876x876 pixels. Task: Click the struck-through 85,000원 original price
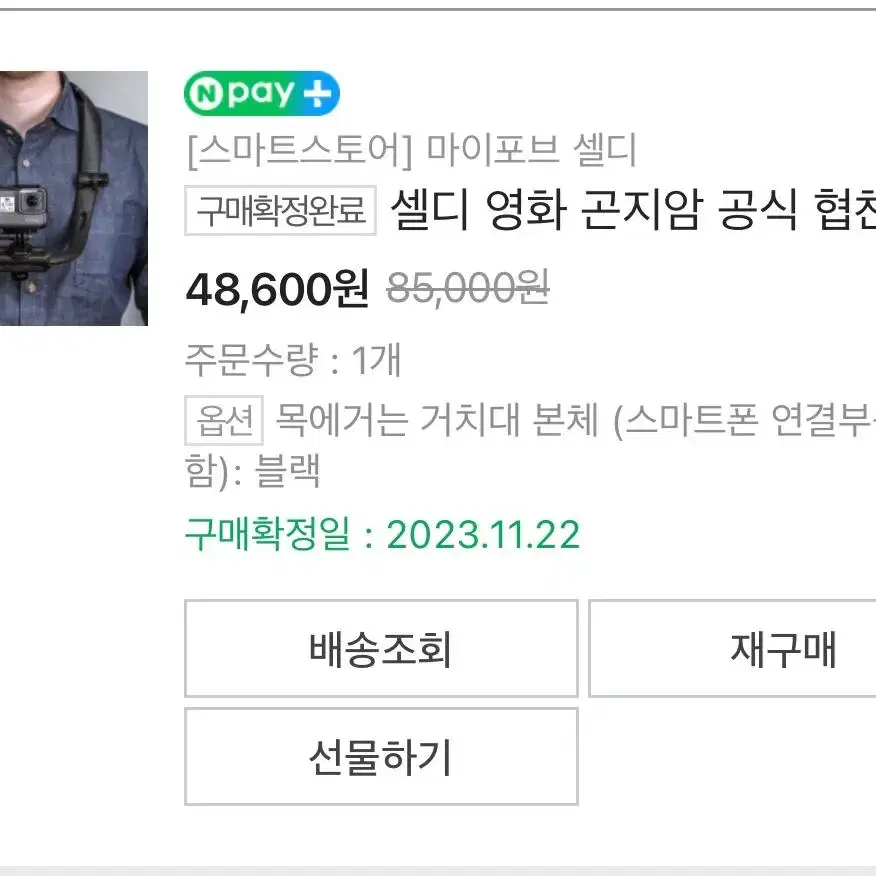(468, 288)
